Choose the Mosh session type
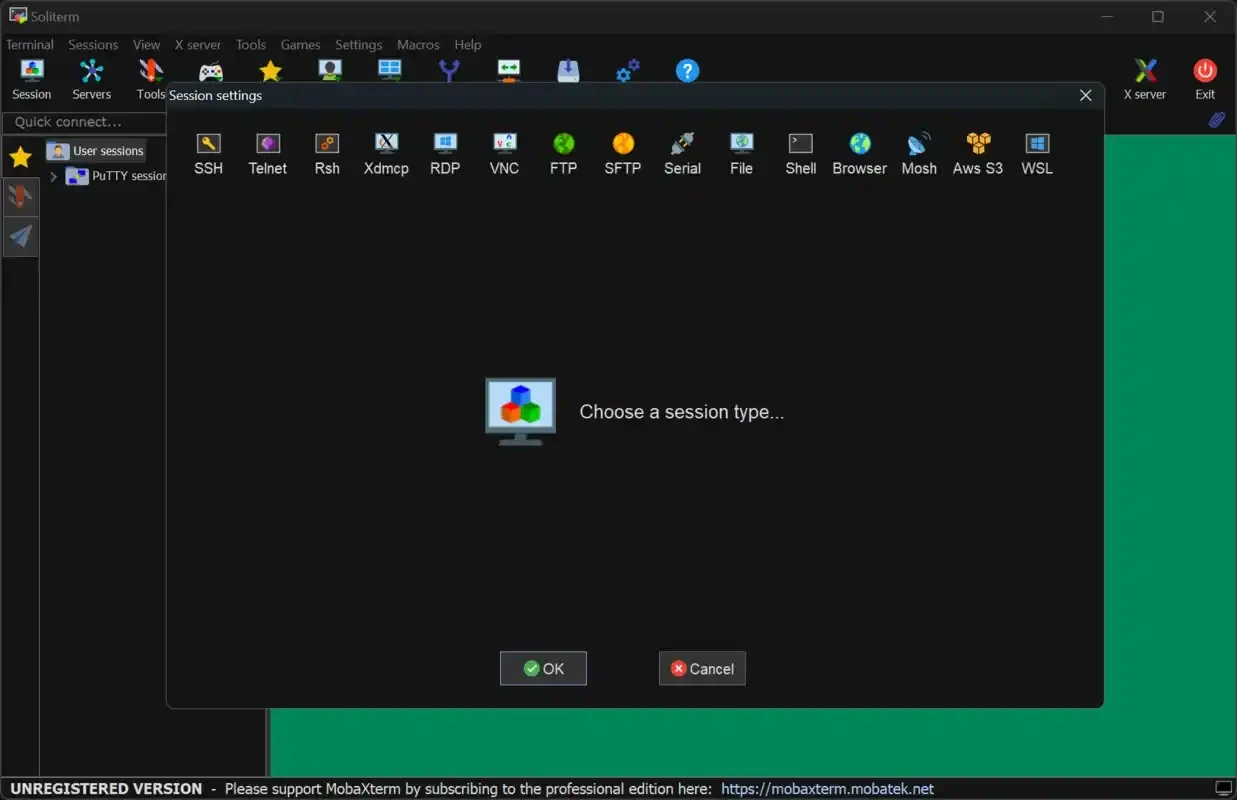1237x800 pixels. coord(919,155)
